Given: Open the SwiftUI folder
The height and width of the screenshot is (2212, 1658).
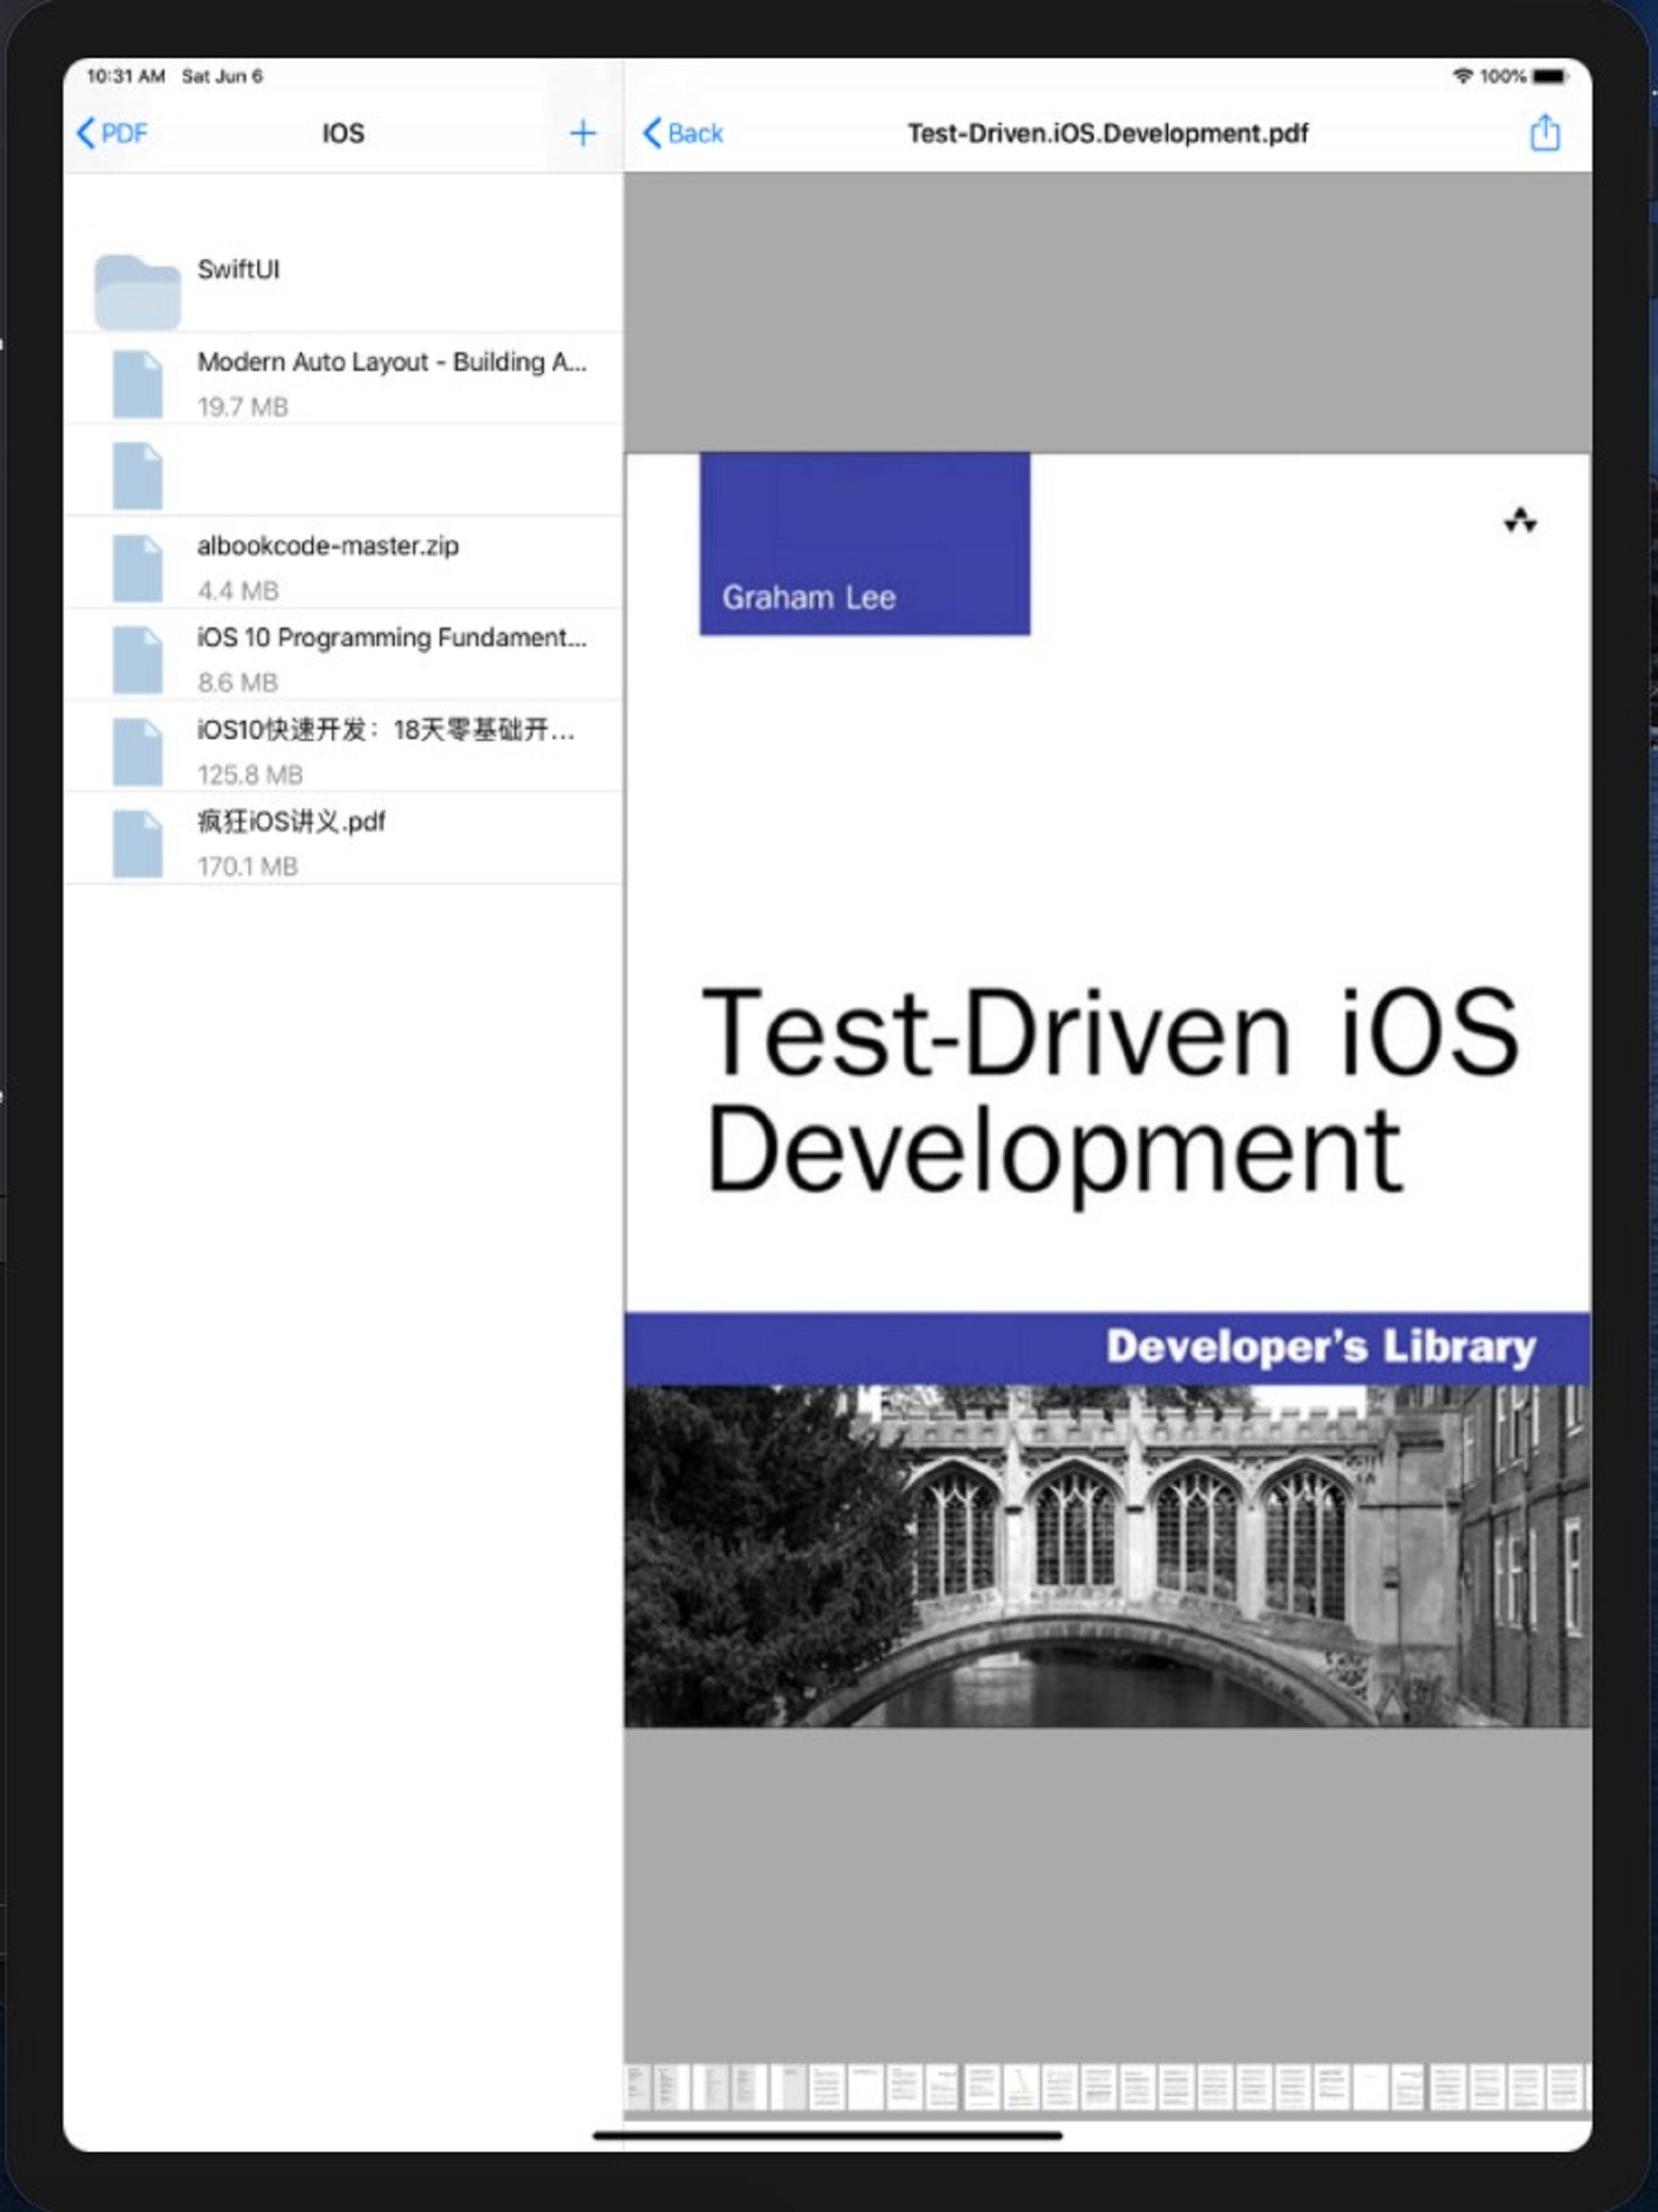Looking at the screenshot, I should [x=238, y=269].
